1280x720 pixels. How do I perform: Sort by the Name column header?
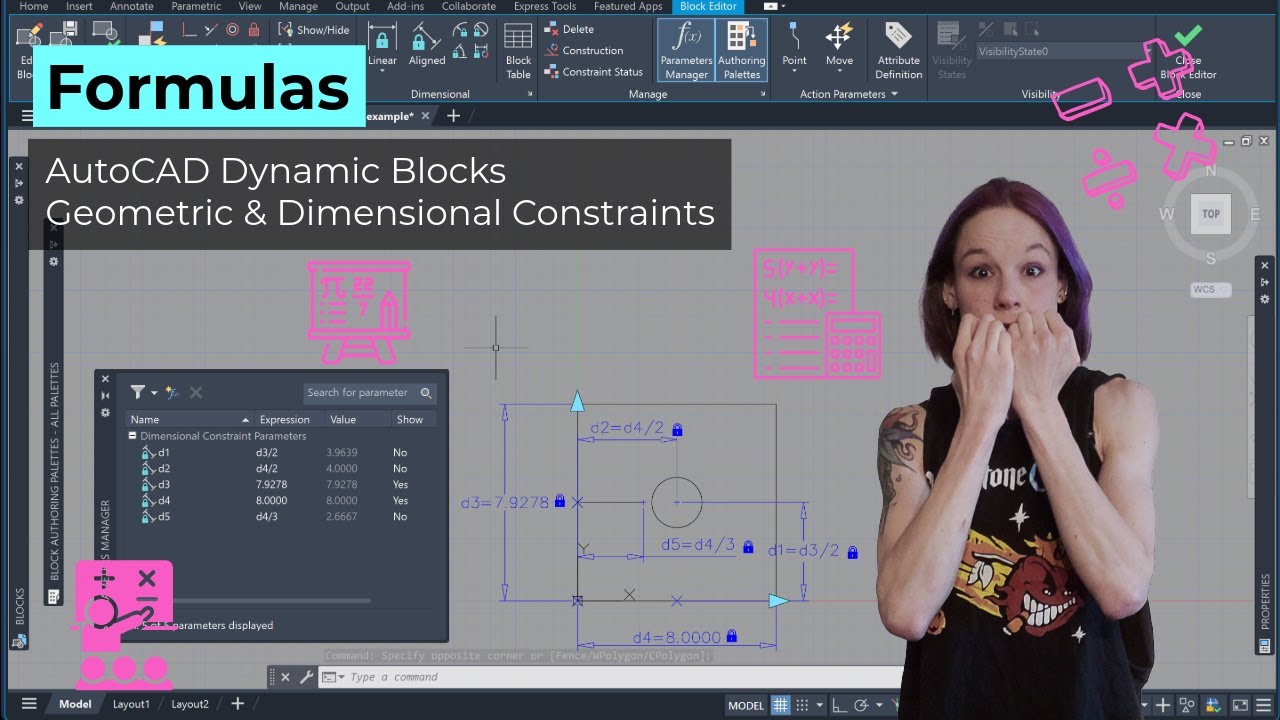[x=189, y=420]
